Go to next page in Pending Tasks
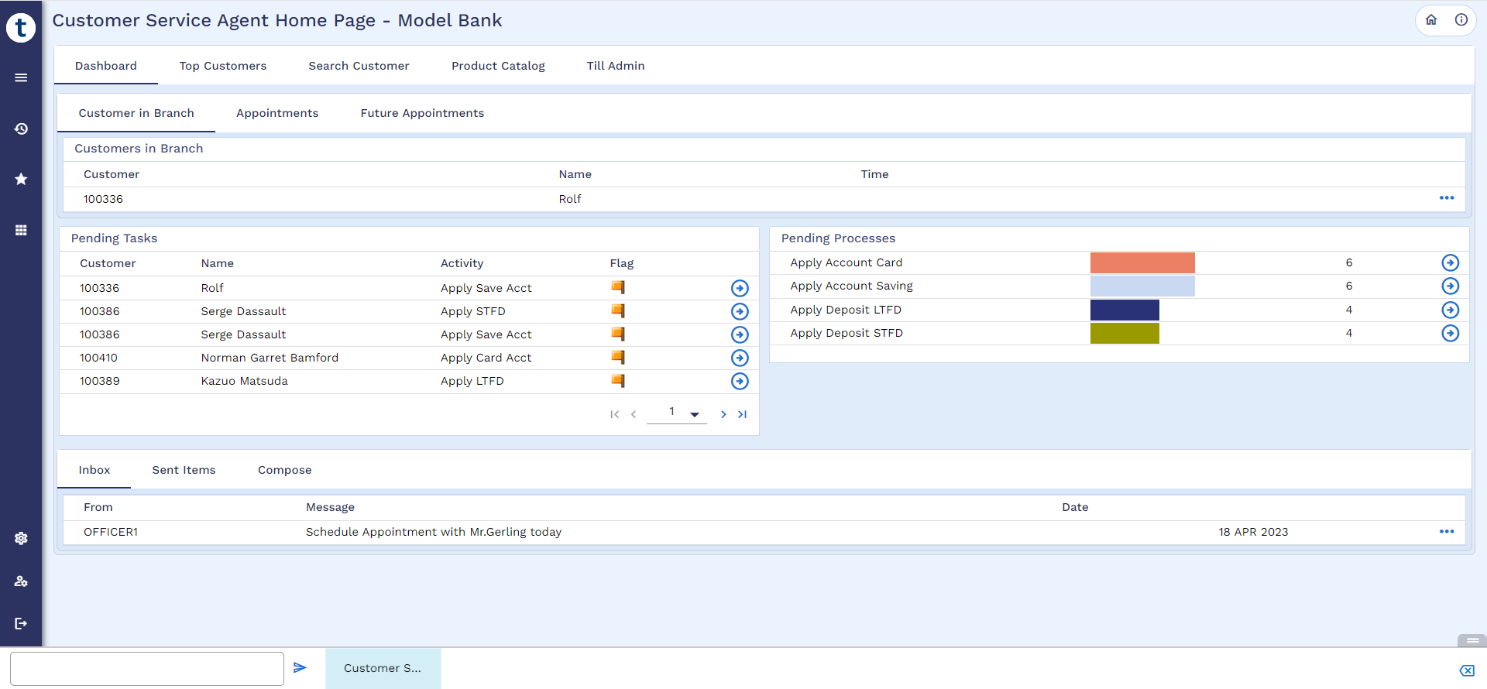 pyautogui.click(x=723, y=414)
